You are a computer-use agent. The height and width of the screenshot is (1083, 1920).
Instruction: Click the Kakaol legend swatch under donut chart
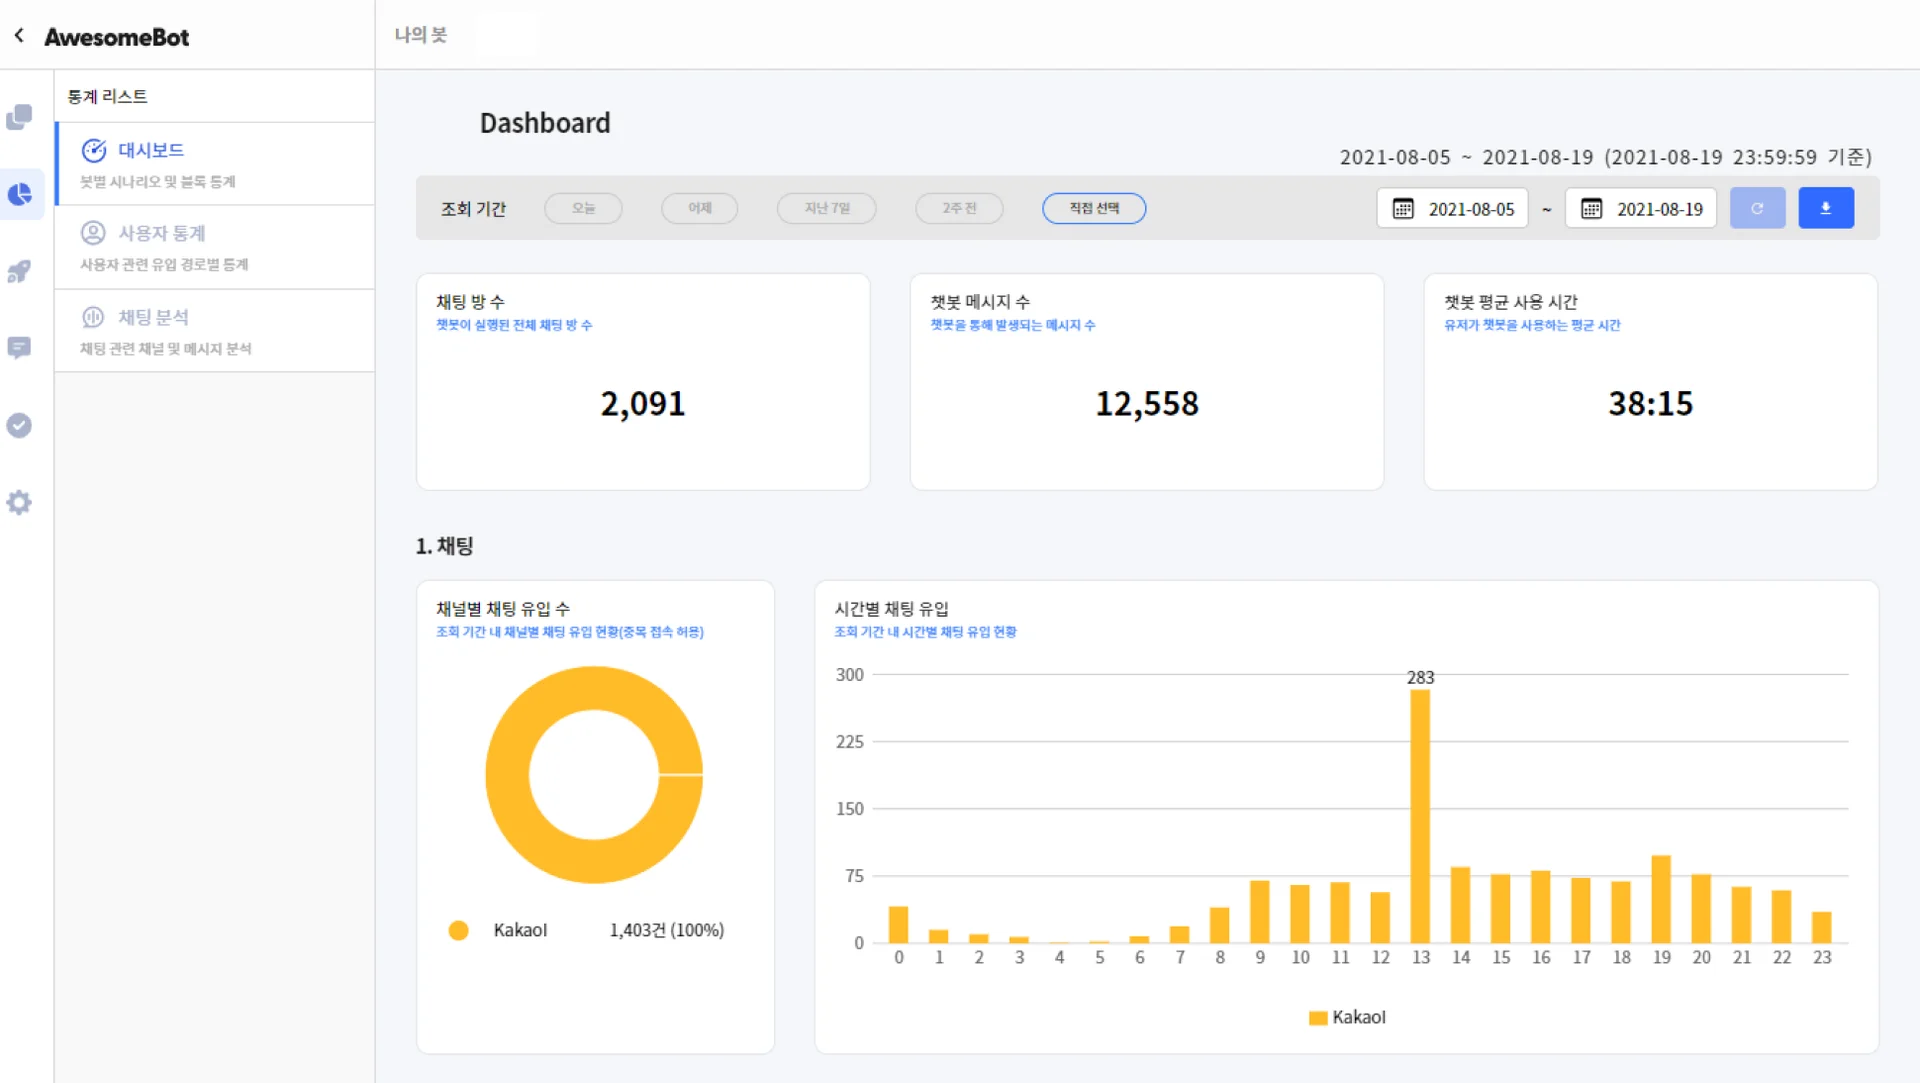(x=459, y=930)
